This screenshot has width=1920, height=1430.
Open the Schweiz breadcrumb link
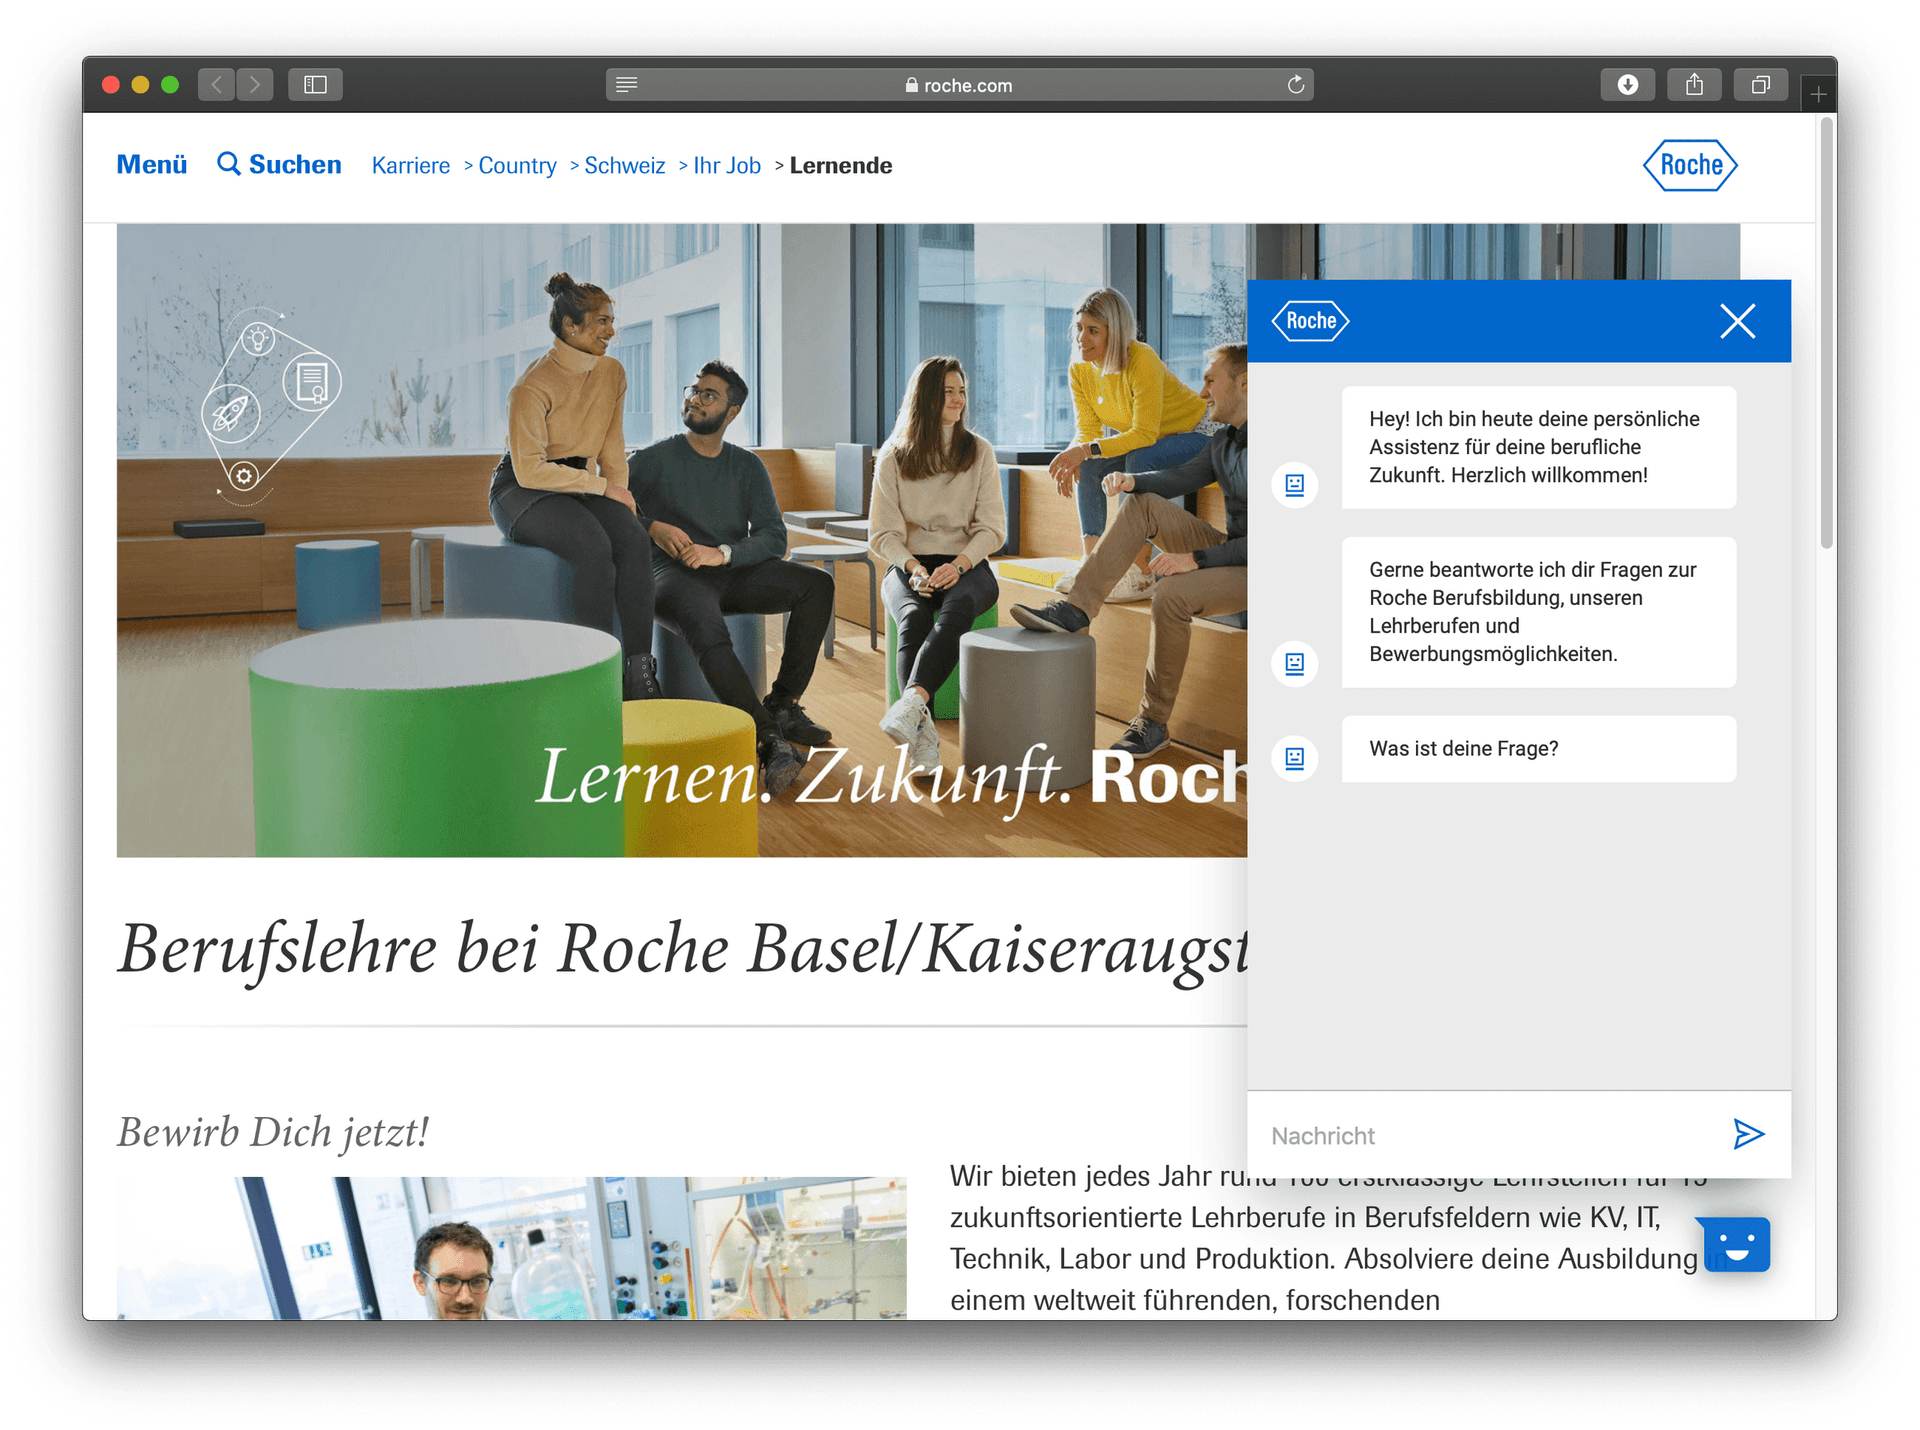click(624, 165)
